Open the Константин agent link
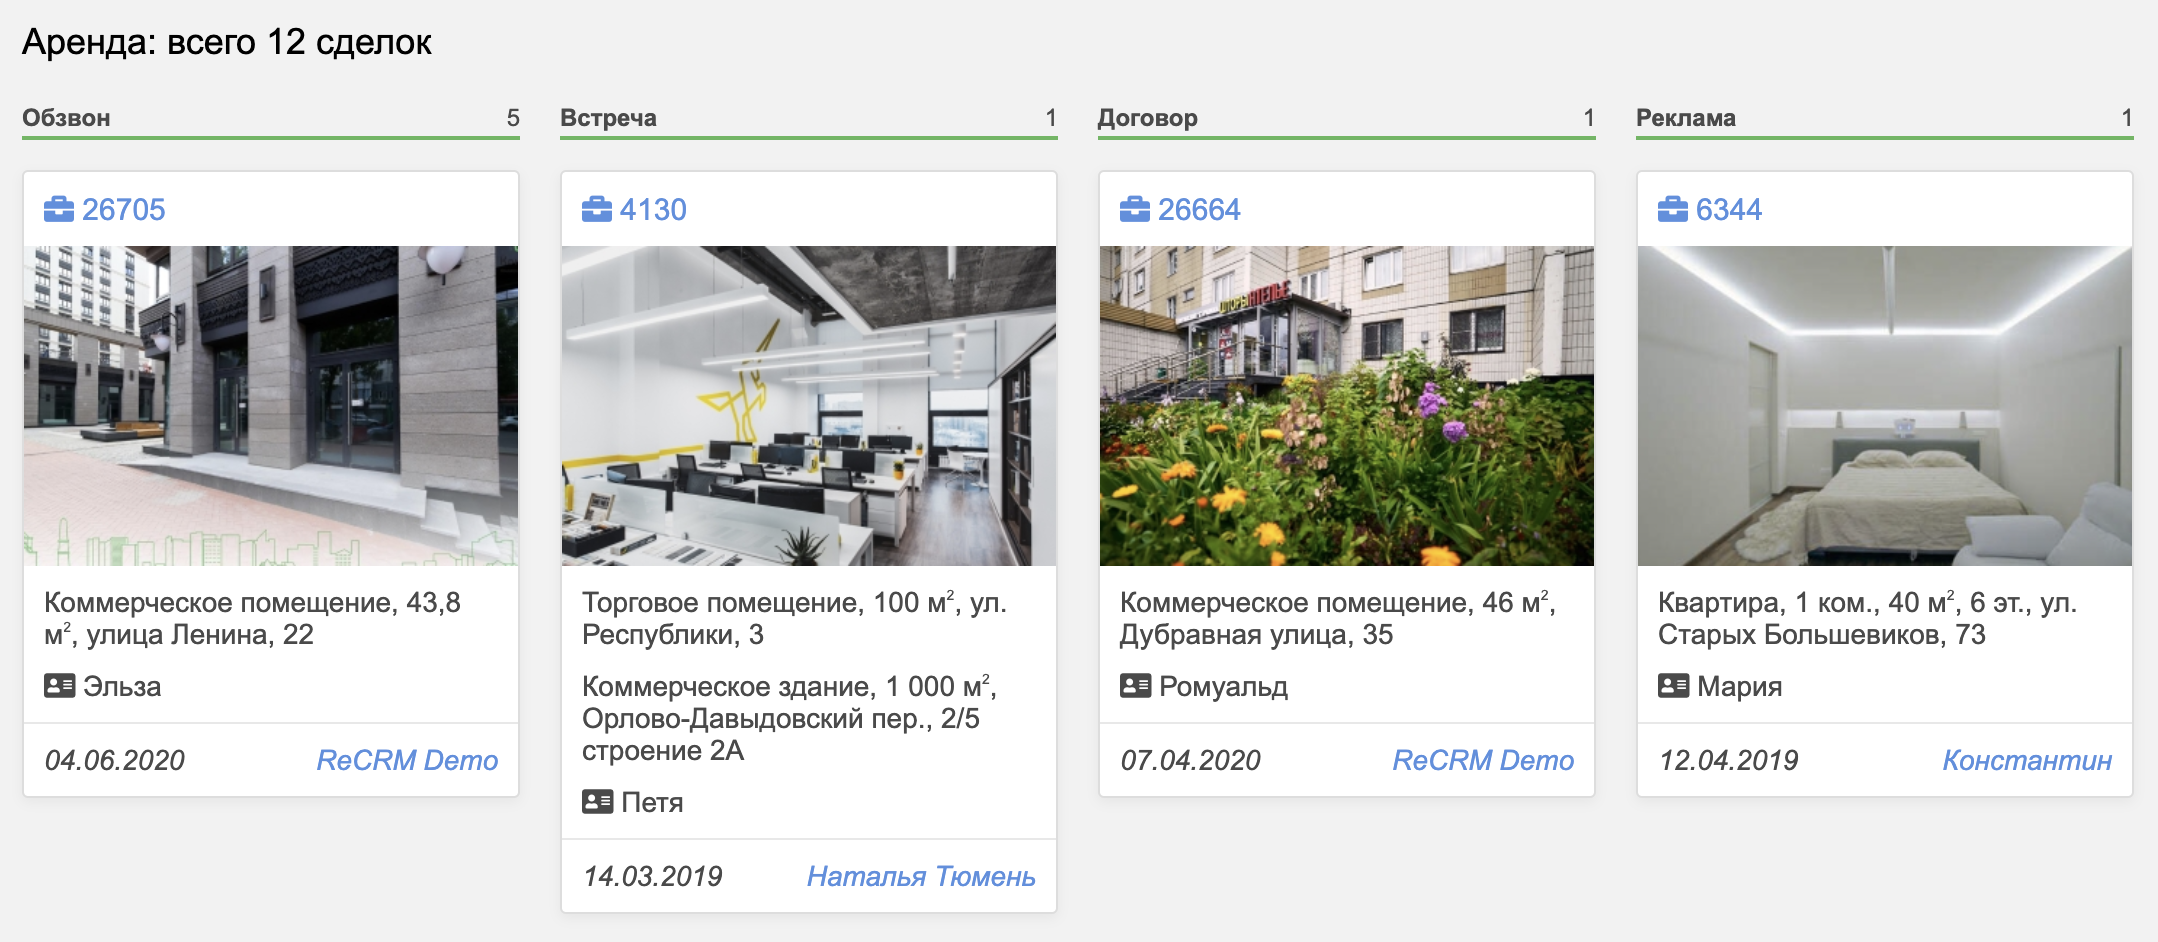This screenshot has width=2158, height=942. 2027,760
